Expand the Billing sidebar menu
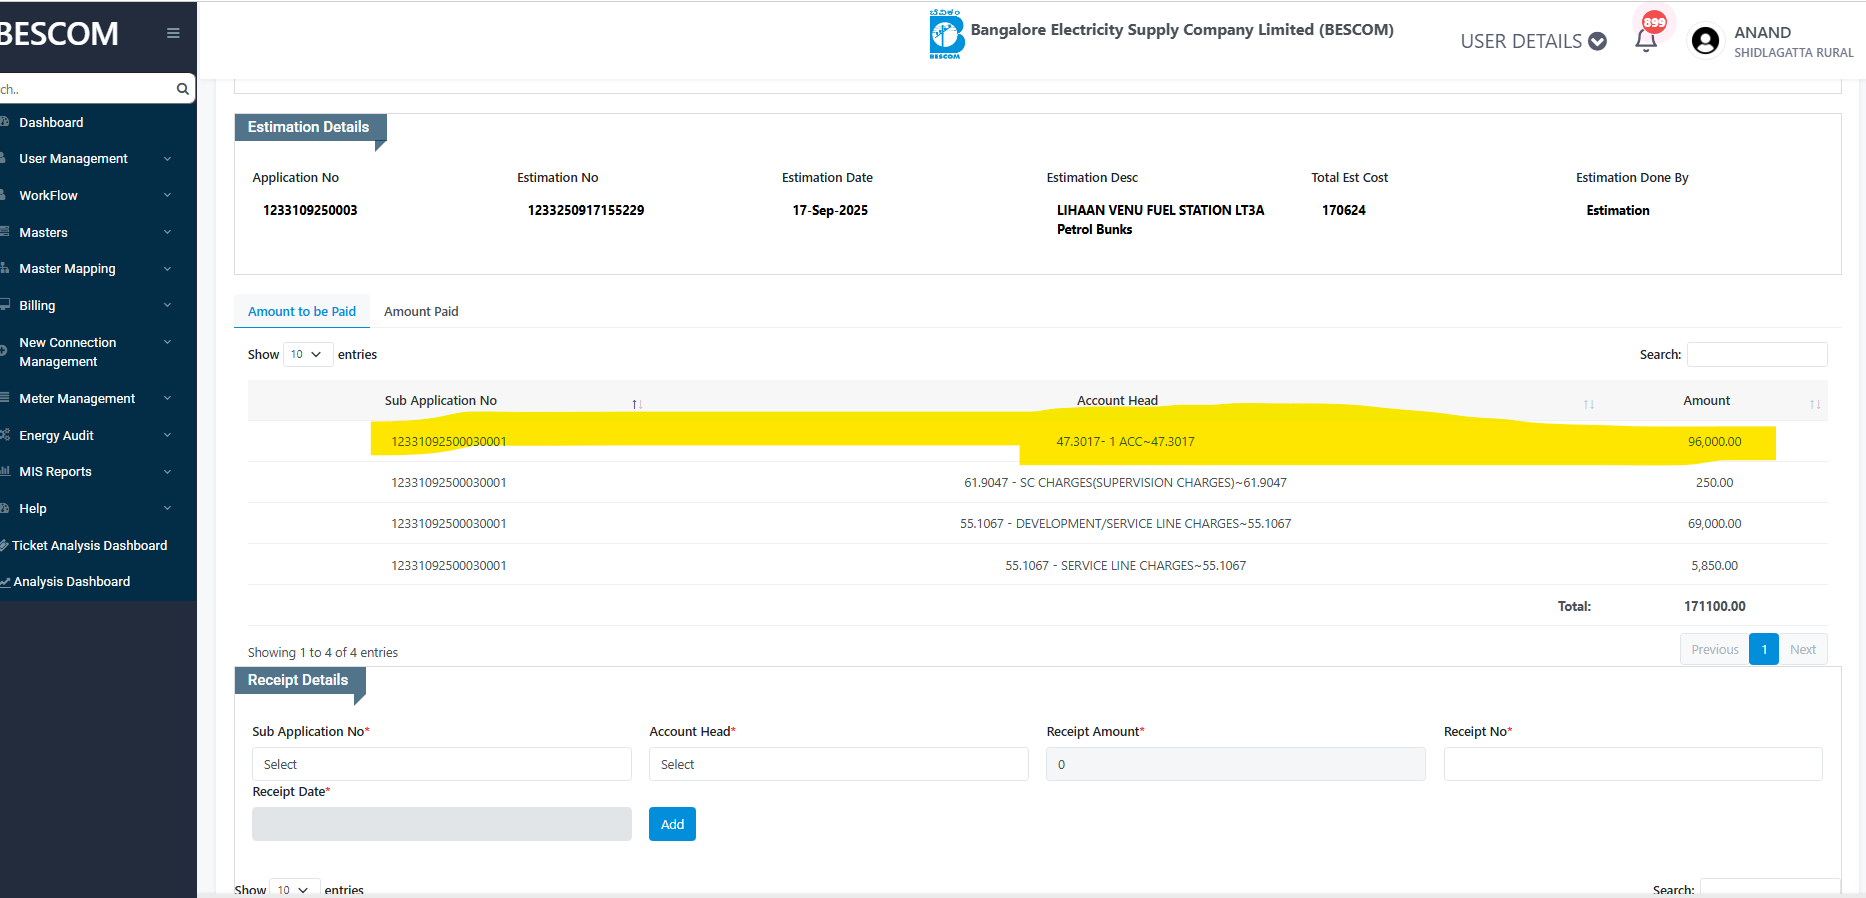The height and width of the screenshot is (898, 1866). pyautogui.click(x=90, y=306)
